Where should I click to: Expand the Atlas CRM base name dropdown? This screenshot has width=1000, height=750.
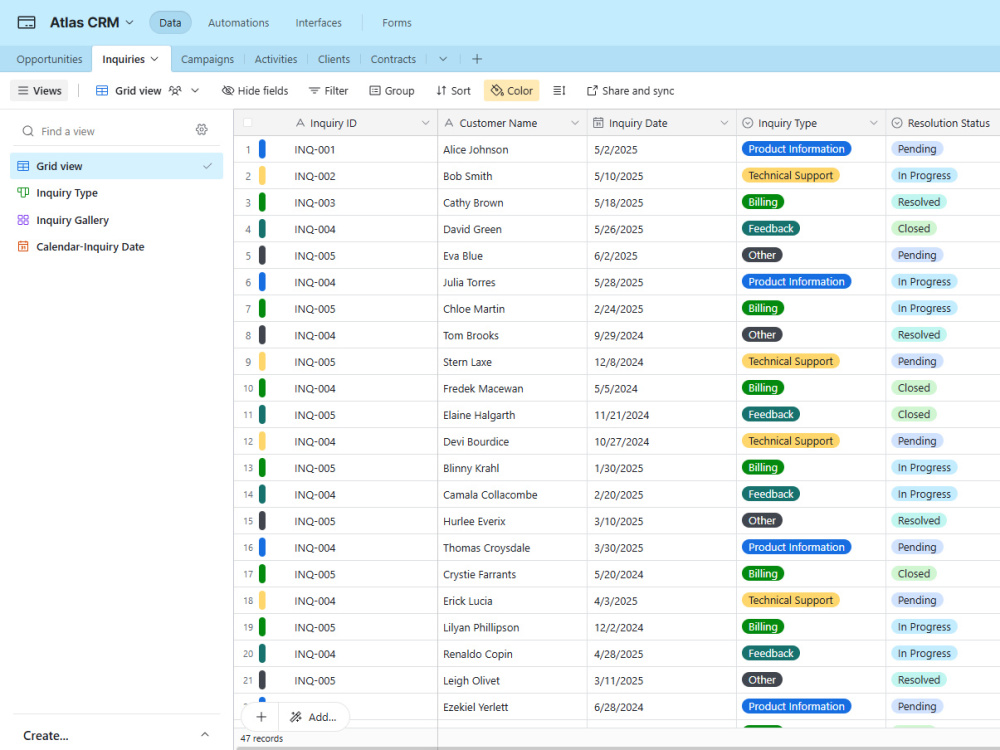click(x=129, y=22)
